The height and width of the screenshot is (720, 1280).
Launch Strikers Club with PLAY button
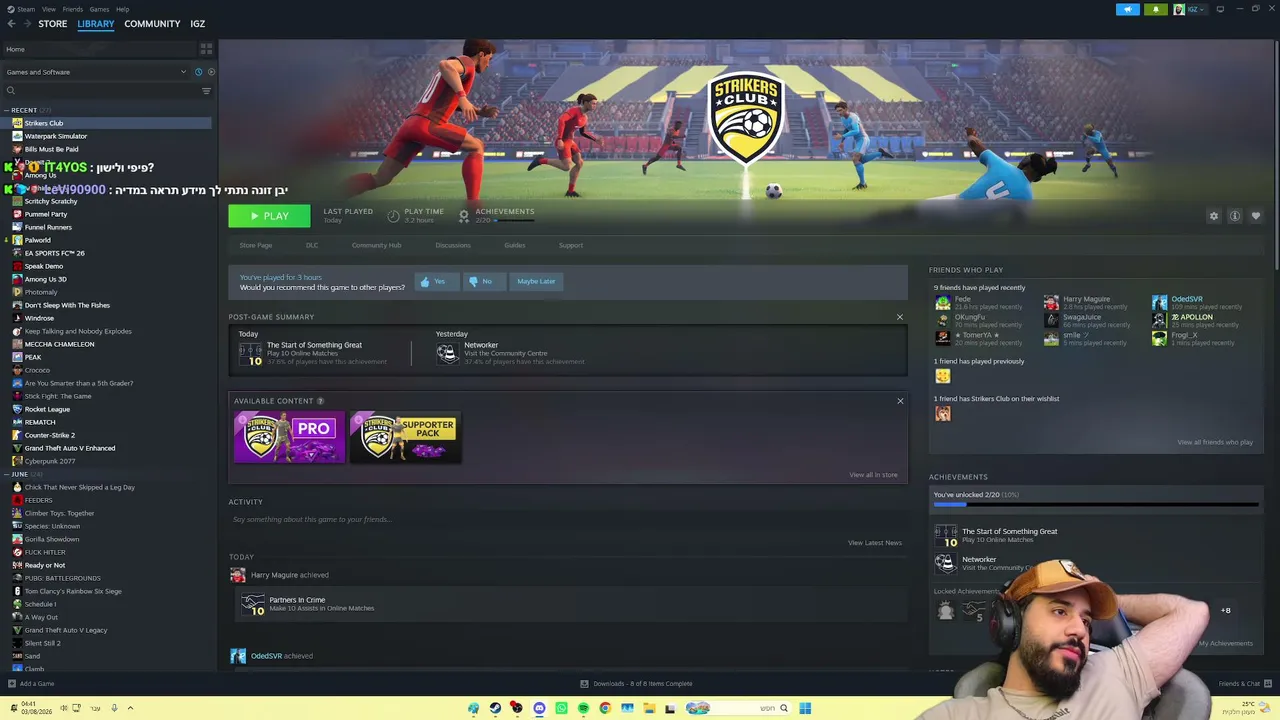click(x=269, y=216)
